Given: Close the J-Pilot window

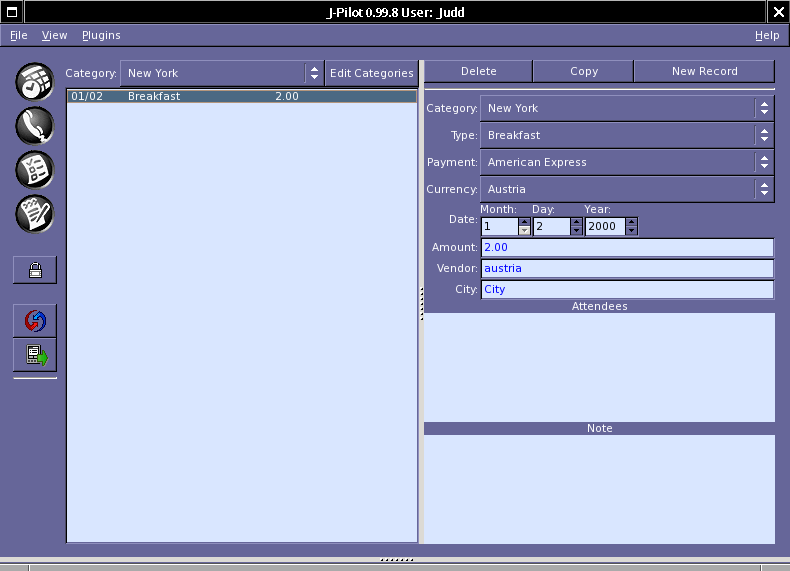Looking at the screenshot, I should [x=778, y=11].
